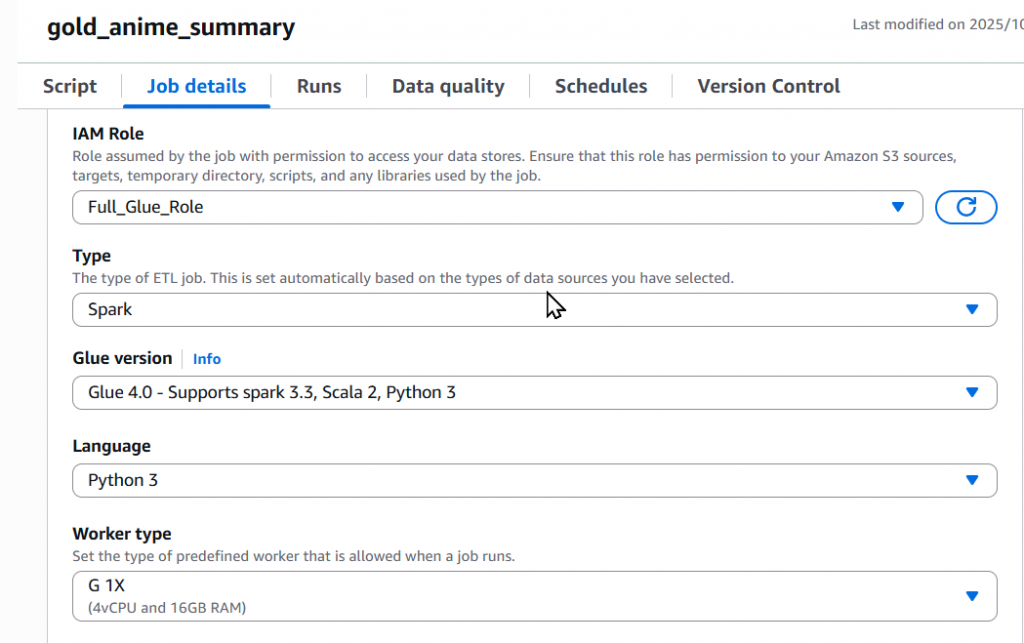Open the Runs tab

pos(319,86)
